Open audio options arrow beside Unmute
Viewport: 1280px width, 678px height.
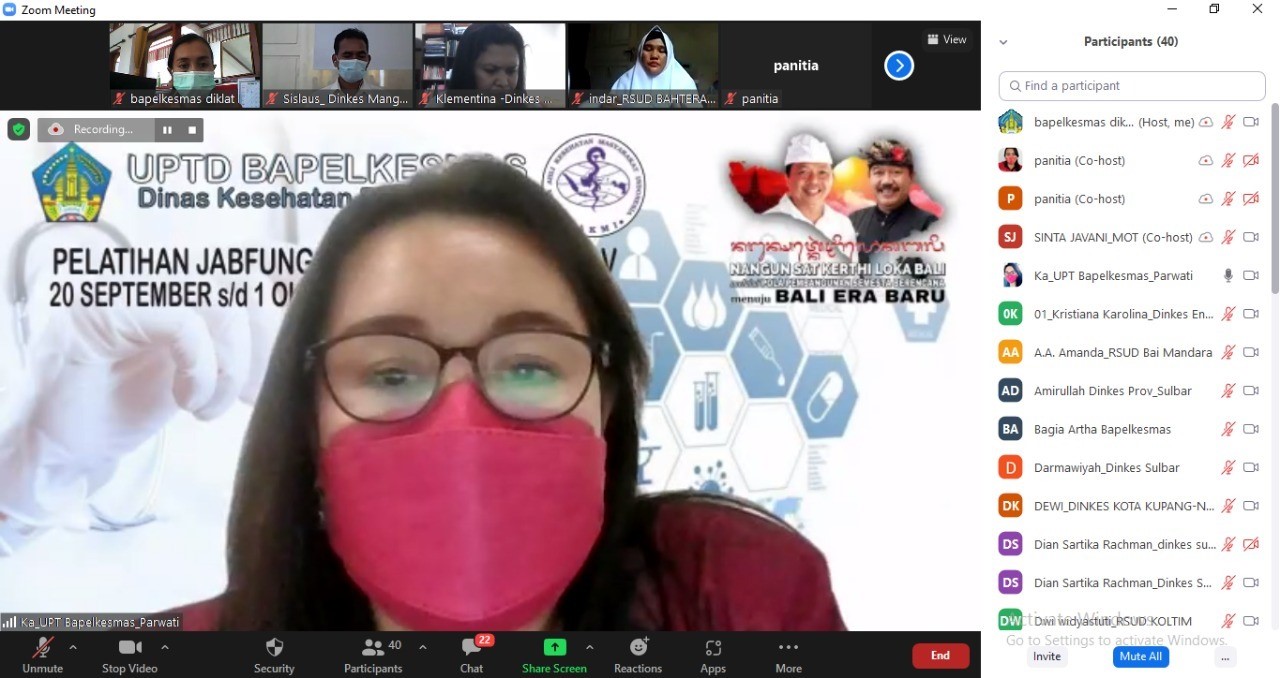[x=72, y=647]
